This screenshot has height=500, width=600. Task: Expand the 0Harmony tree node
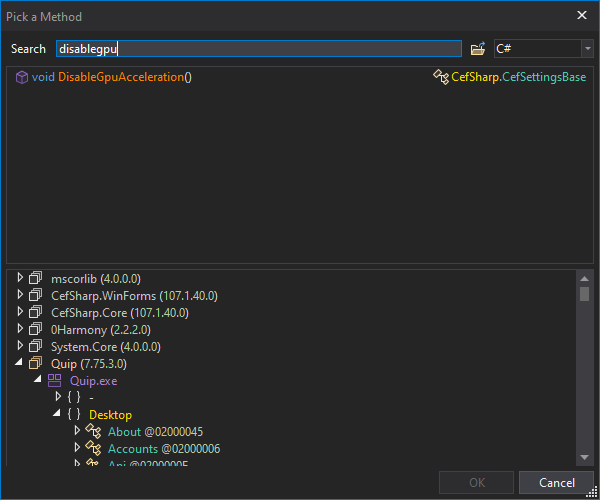(x=20, y=328)
